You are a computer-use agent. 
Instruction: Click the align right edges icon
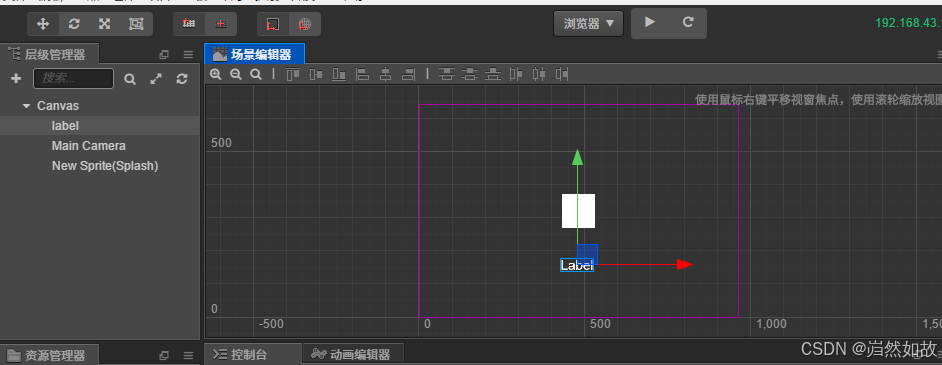click(x=409, y=74)
